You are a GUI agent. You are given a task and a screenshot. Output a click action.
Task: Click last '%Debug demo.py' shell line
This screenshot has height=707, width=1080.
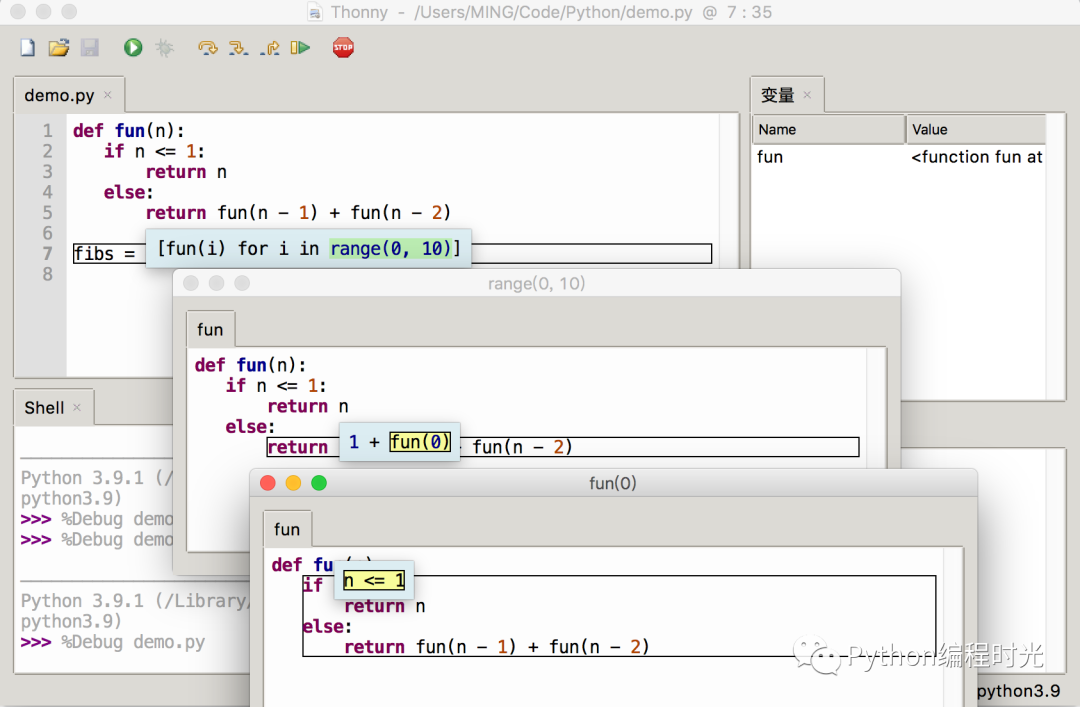click(x=133, y=642)
